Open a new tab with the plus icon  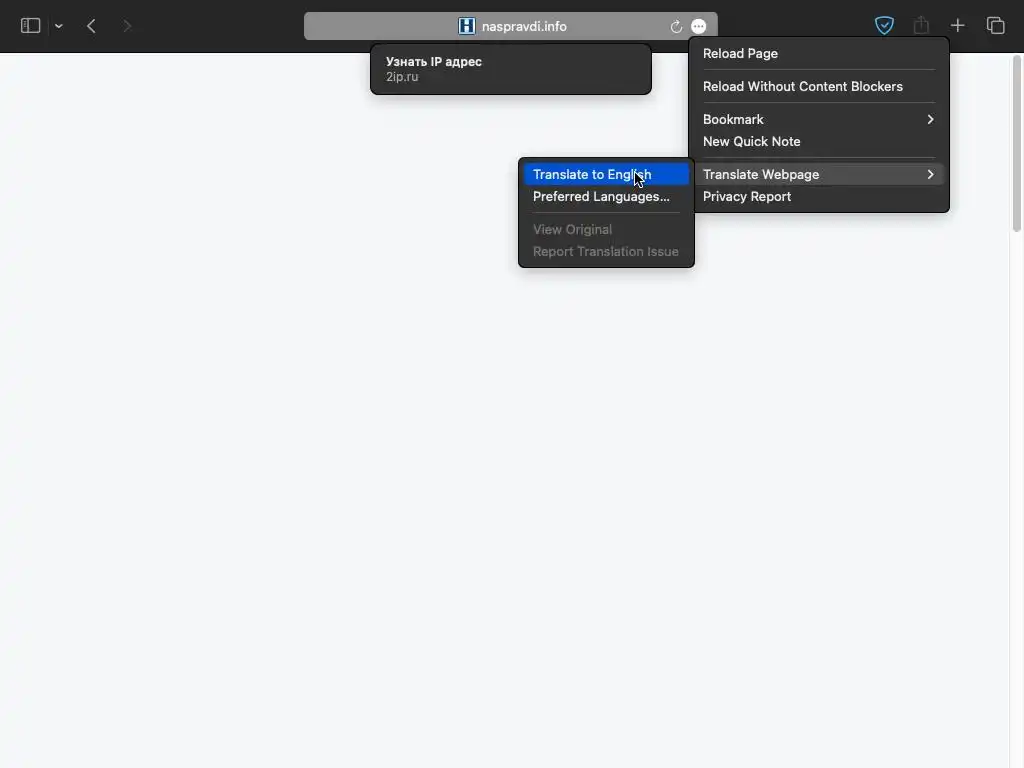[x=957, y=25]
